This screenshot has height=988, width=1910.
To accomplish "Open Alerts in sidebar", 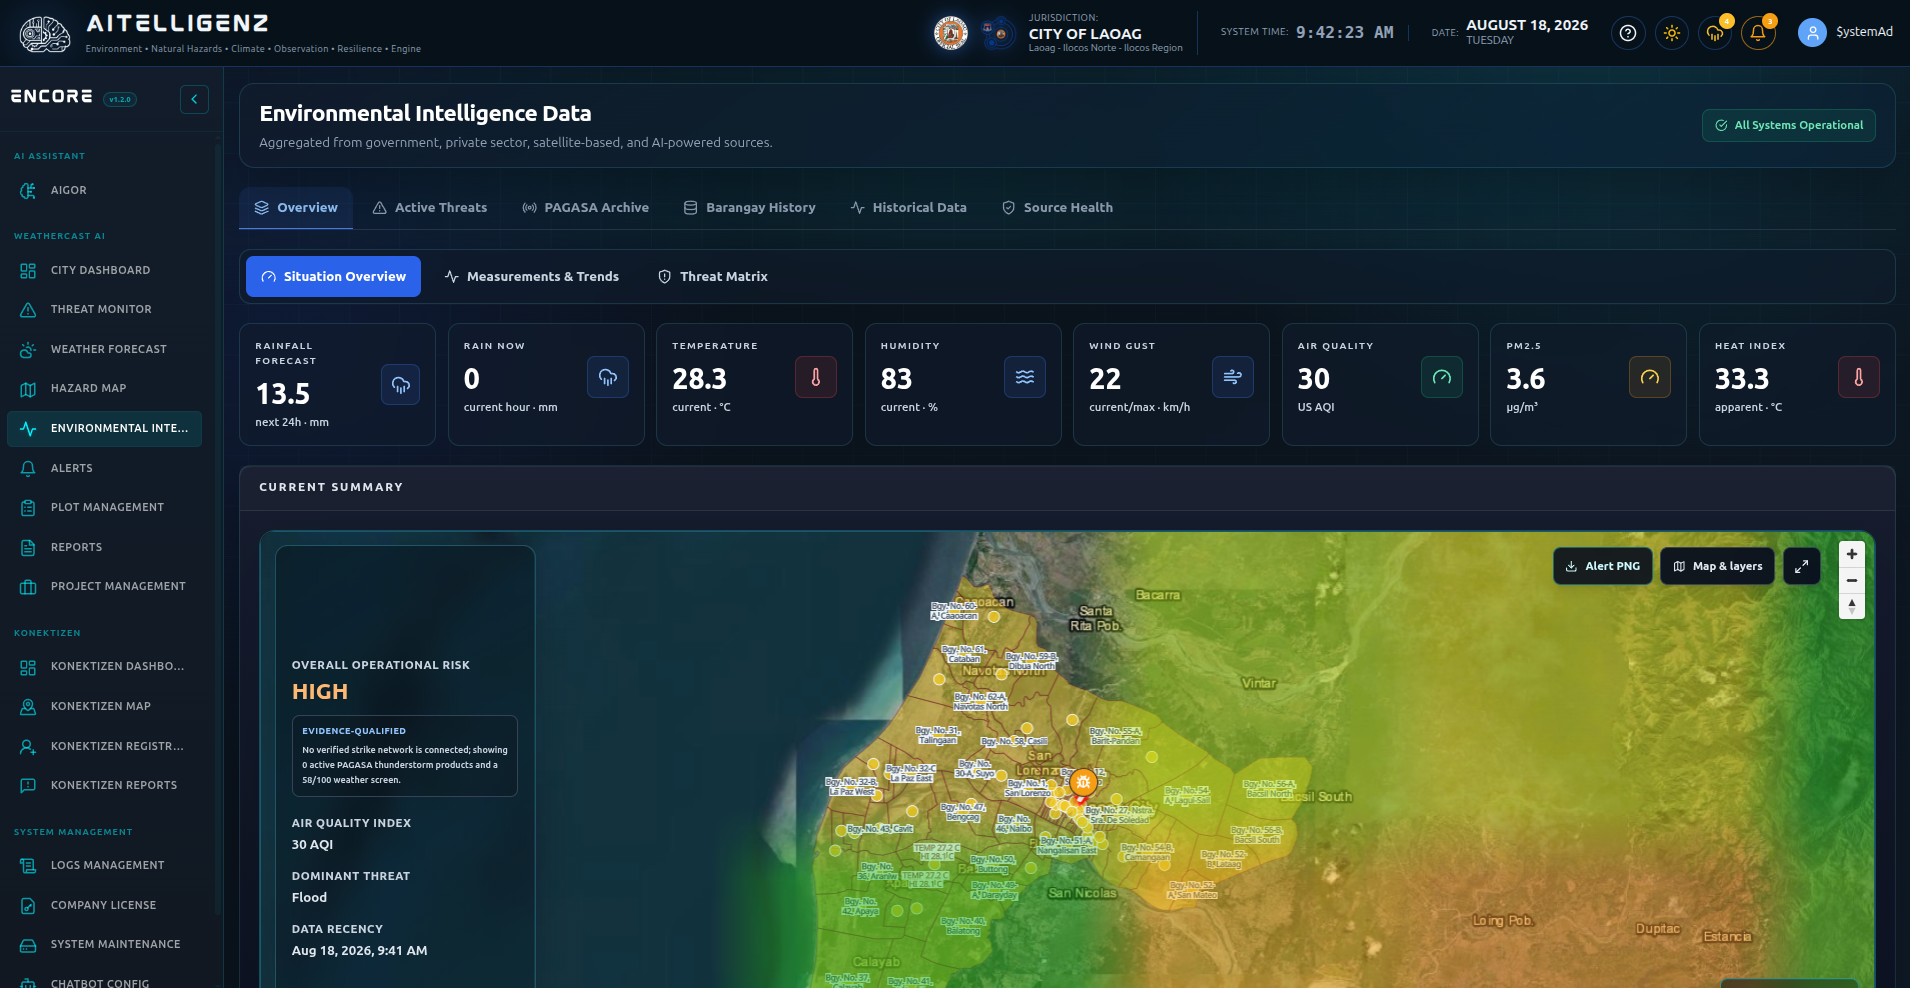I will (x=104, y=468).
